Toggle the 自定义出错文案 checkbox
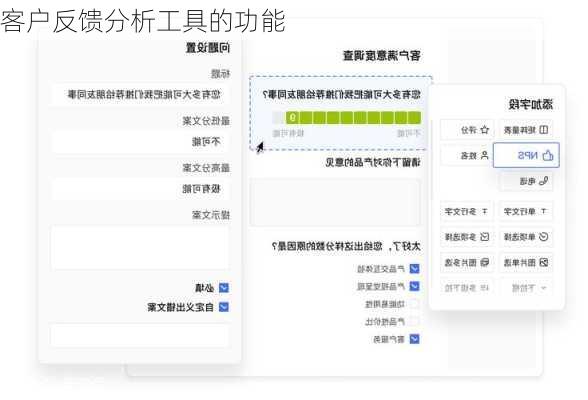The height and width of the screenshot is (400, 588). 224,307
